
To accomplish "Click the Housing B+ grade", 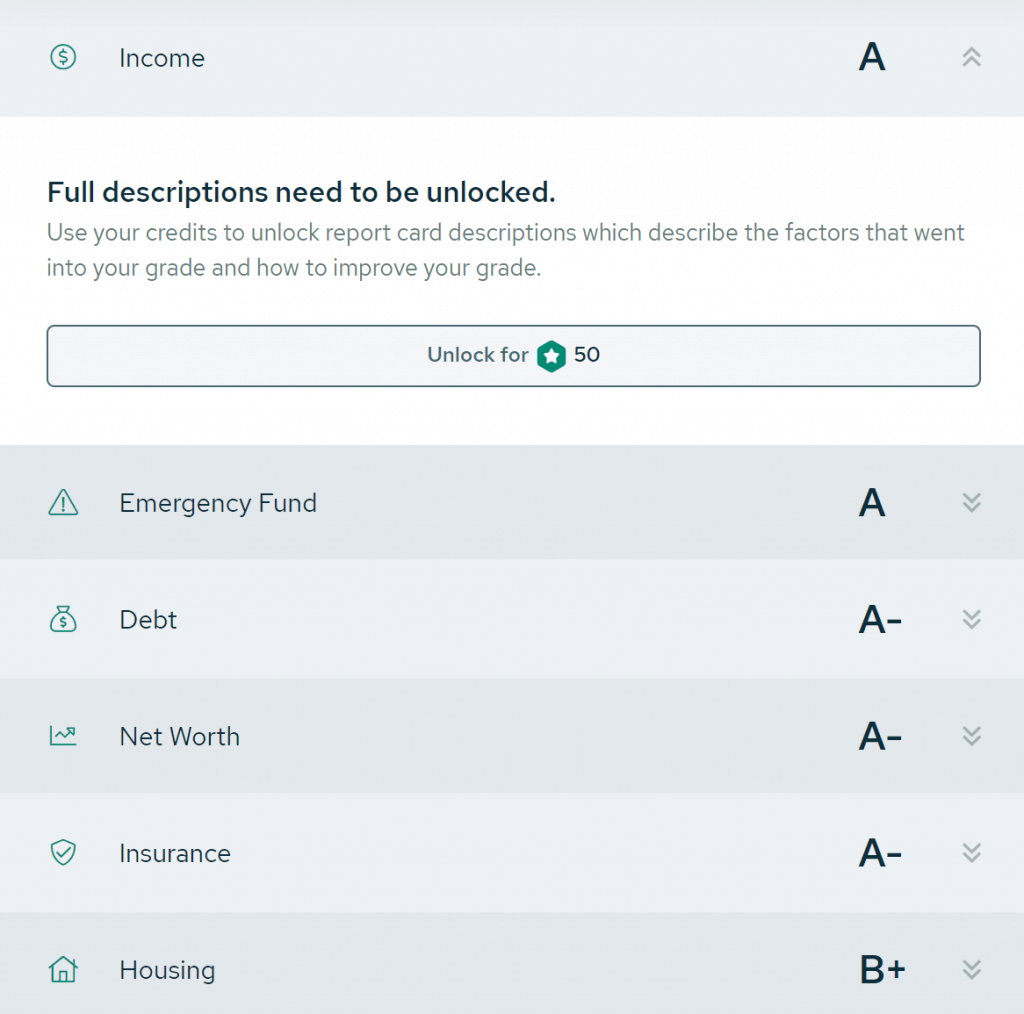I will 882,970.
